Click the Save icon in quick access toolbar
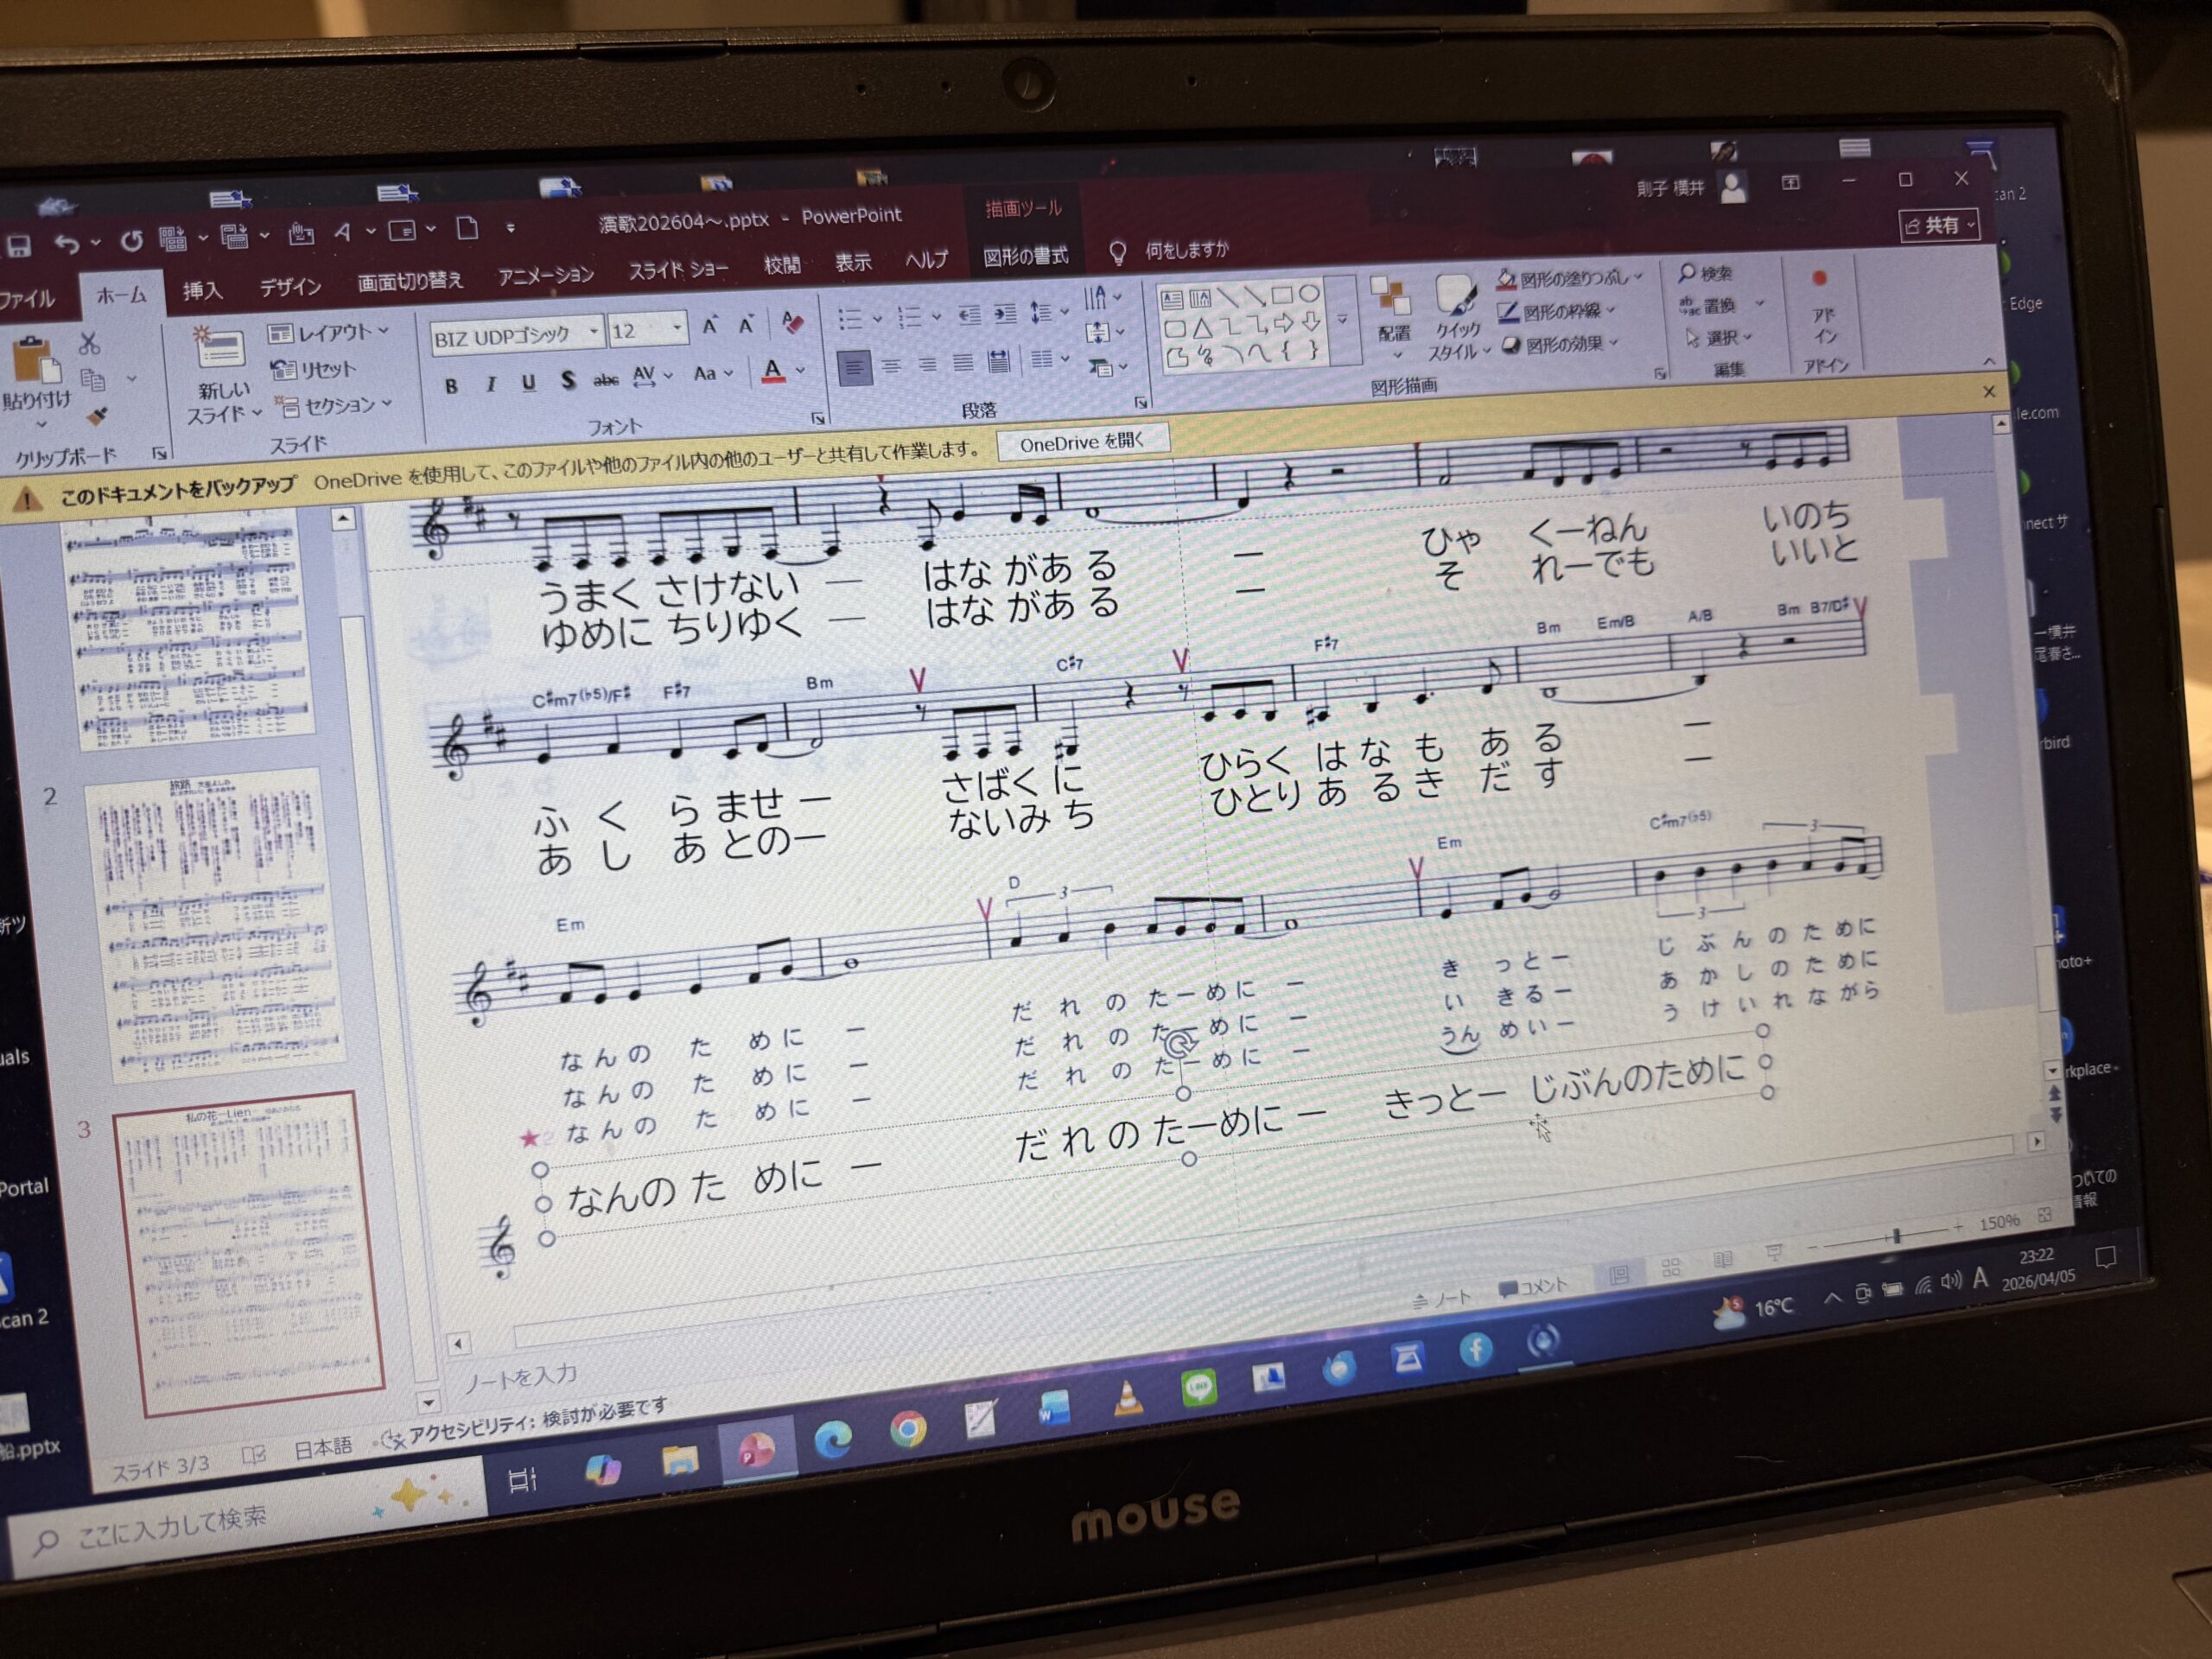The height and width of the screenshot is (1659, 2212). pyautogui.click(x=18, y=246)
